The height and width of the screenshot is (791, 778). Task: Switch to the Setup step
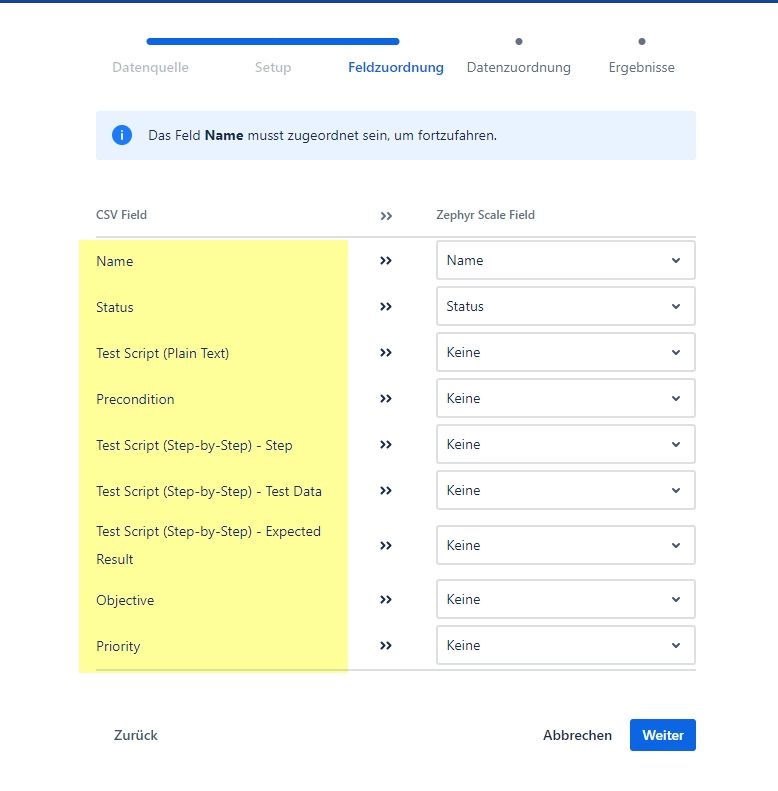[273, 68]
